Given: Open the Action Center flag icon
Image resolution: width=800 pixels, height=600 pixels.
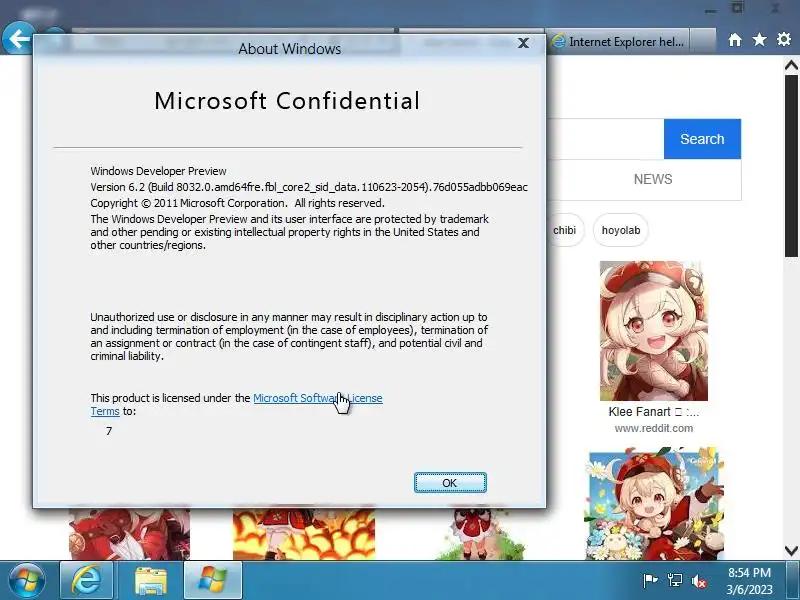Looking at the screenshot, I should tap(650, 581).
